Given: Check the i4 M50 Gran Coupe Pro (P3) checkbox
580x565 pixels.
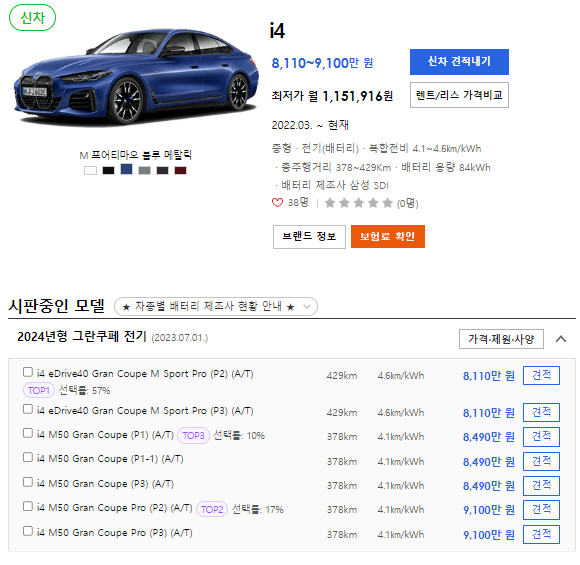Looking at the screenshot, I should (28, 531).
